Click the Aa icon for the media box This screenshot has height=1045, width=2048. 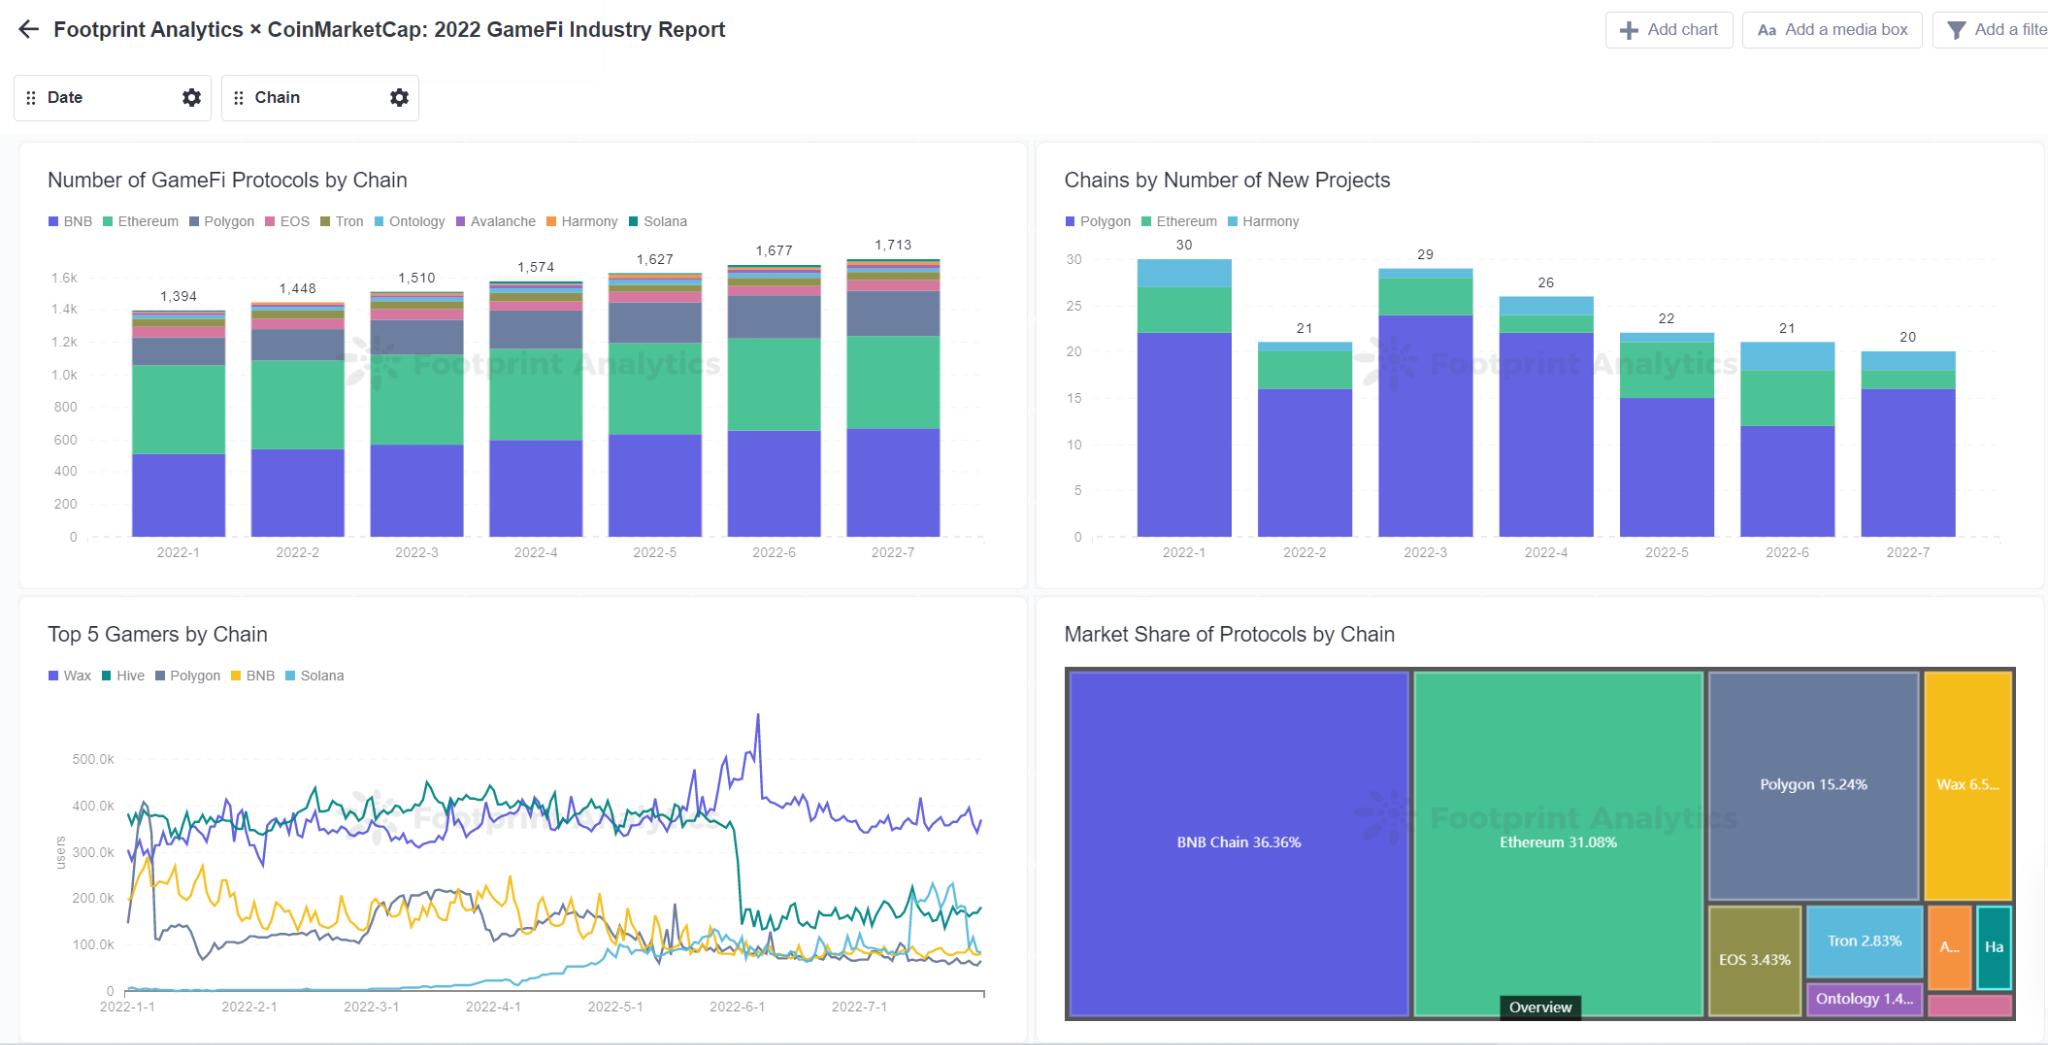pos(1767,30)
